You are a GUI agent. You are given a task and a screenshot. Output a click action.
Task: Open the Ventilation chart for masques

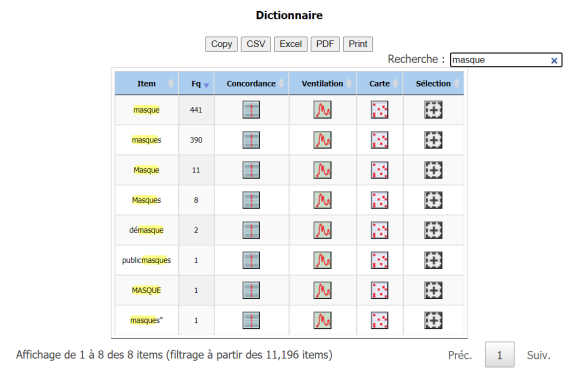[x=322, y=140]
